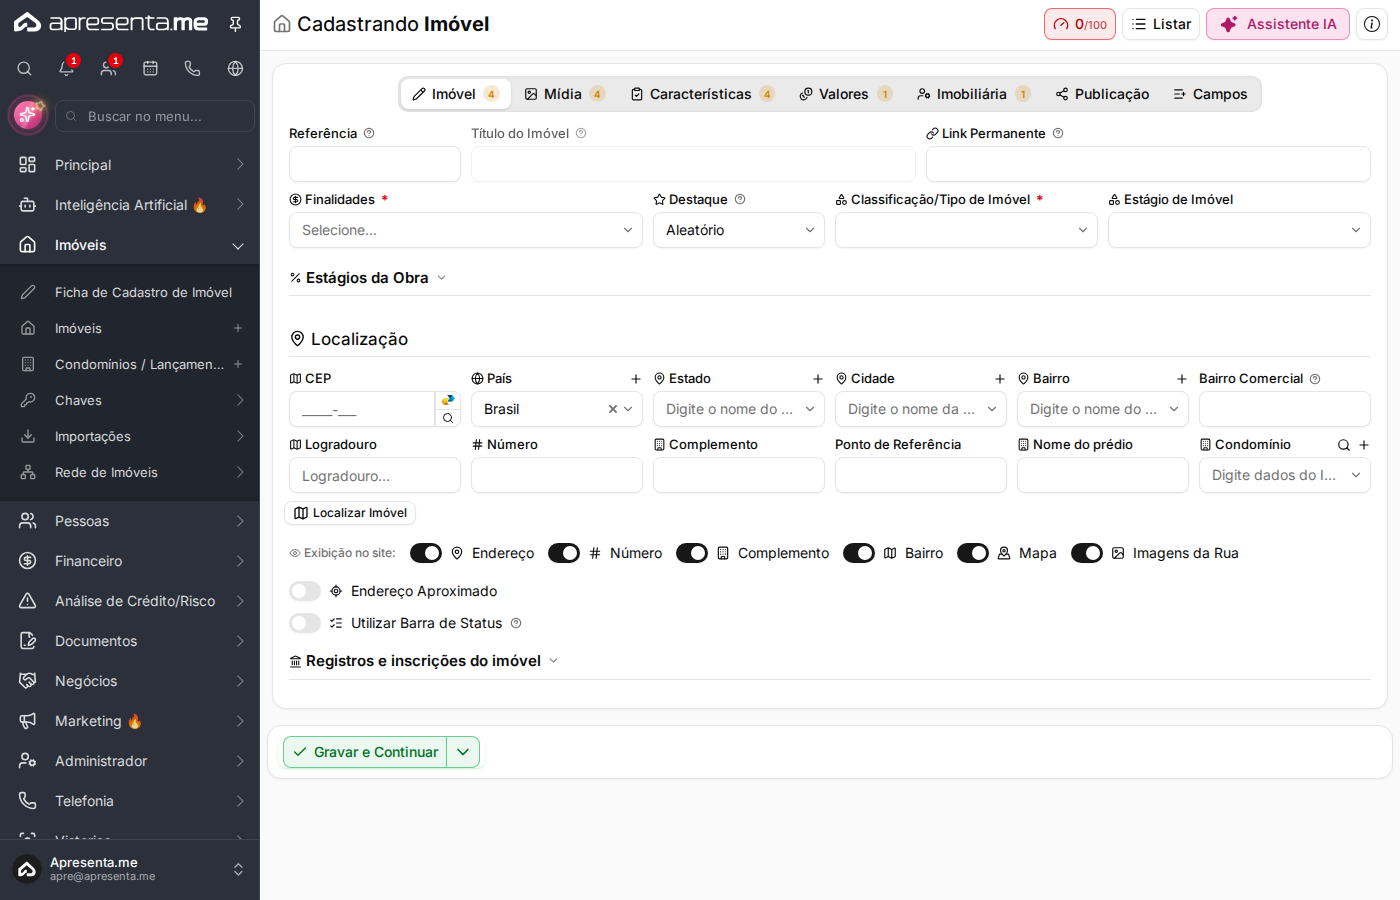Viewport: 1400px width, 900px height.
Task: Switch to the Valores tab
Action: 845,94
